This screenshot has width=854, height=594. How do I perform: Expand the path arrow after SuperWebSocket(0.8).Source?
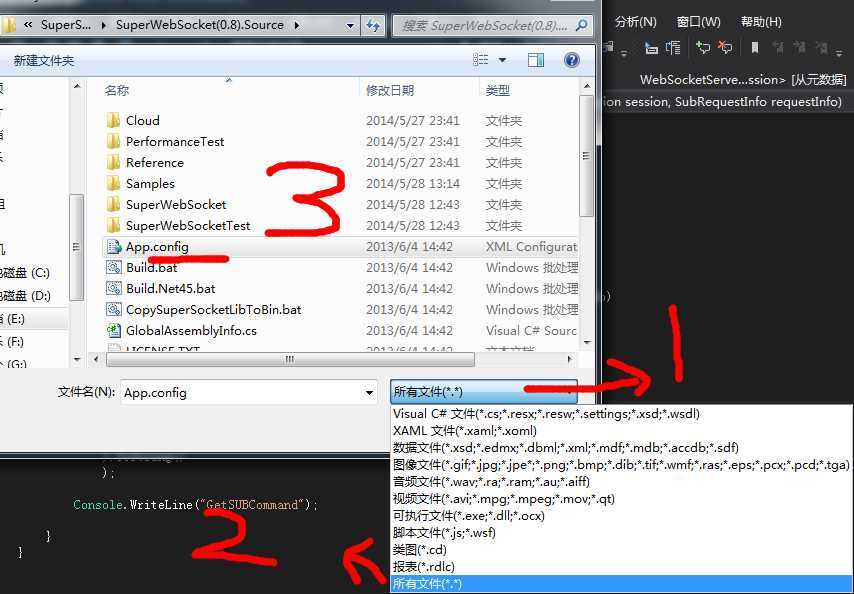pyautogui.click(x=297, y=25)
